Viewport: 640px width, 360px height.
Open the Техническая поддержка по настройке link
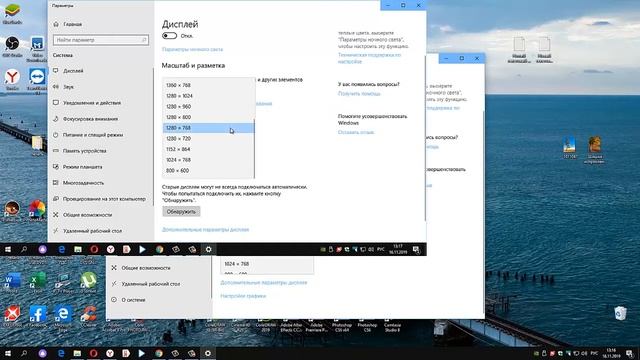[x=369, y=58]
